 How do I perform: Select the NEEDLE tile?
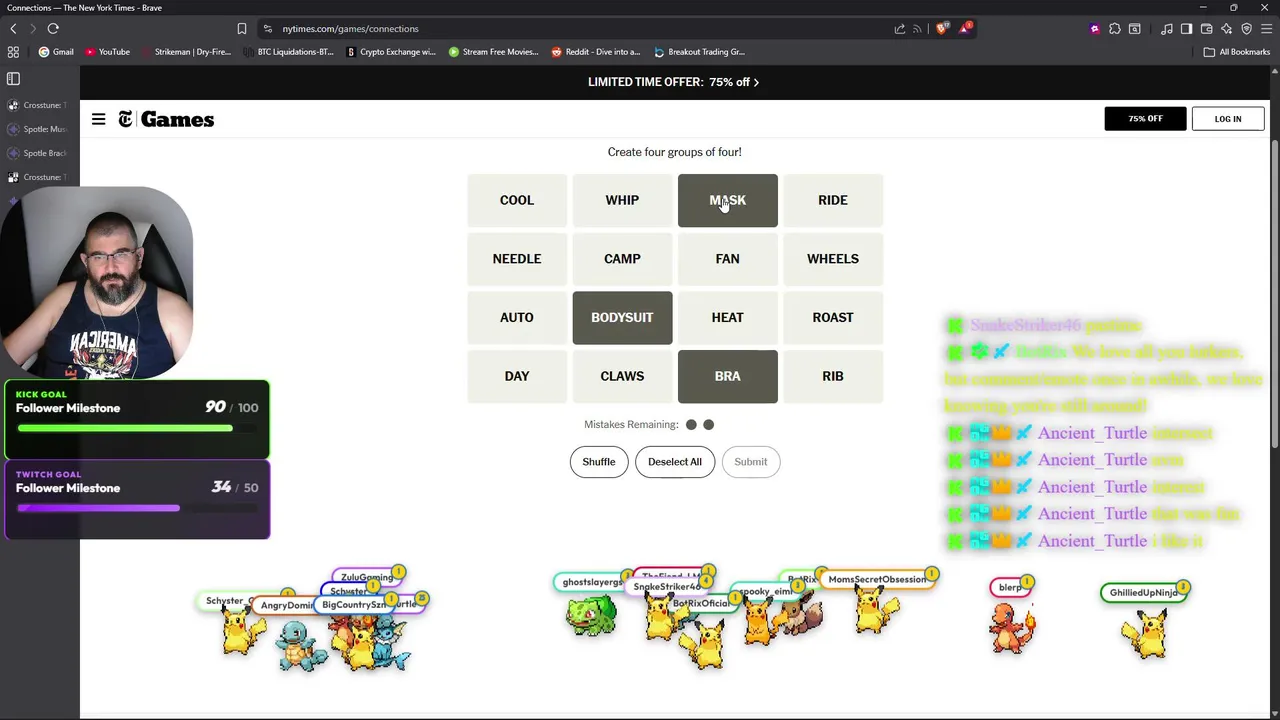pyautogui.click(x=517, y=259)
